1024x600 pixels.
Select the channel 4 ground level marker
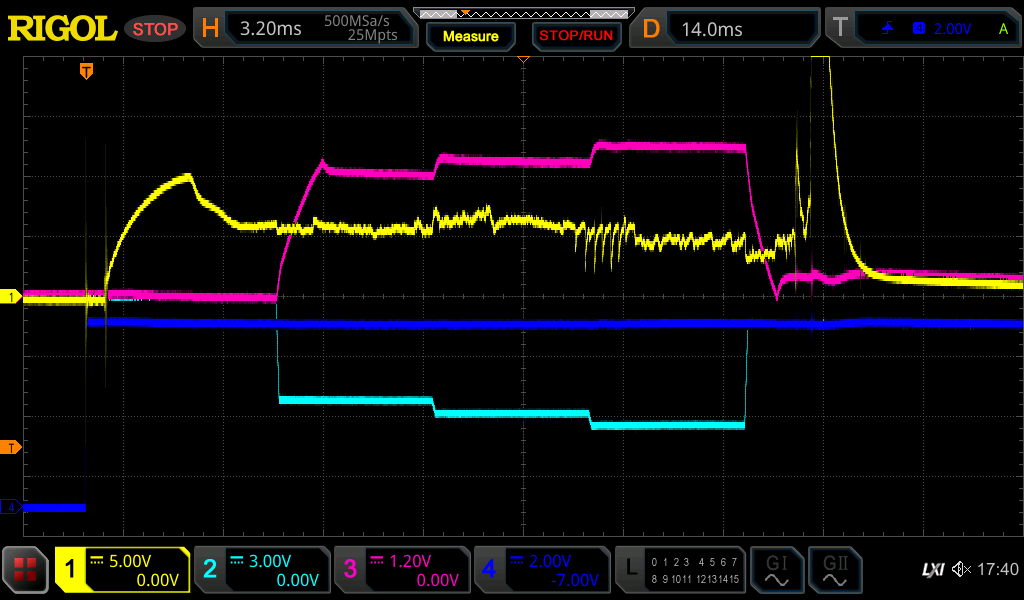click(x=12, y=508)
